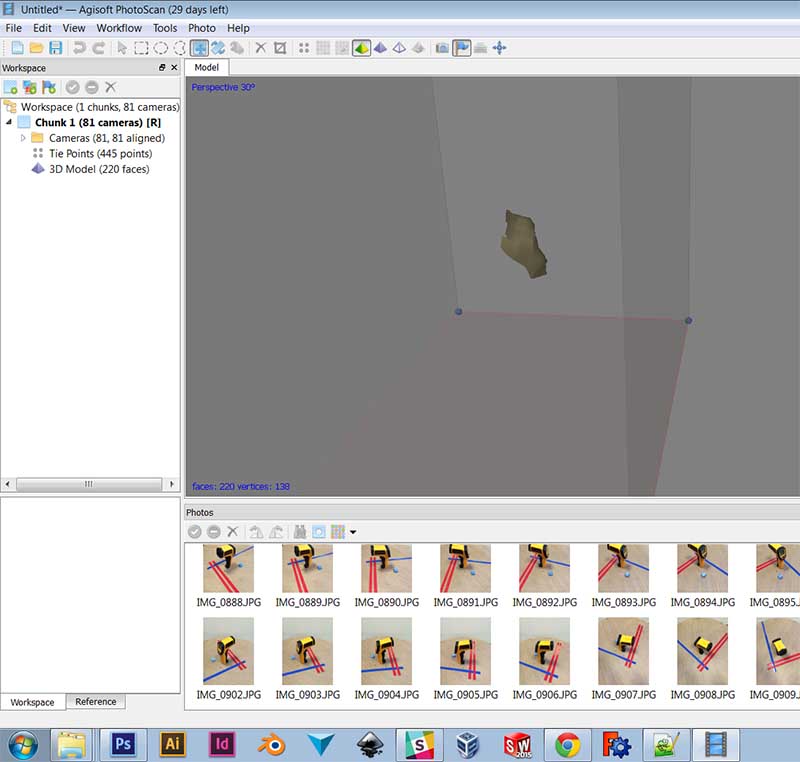The width and height of the screenshot is (800, 762).
Task: Show the dense cloud classes view icon
Action: coord(342,48)
